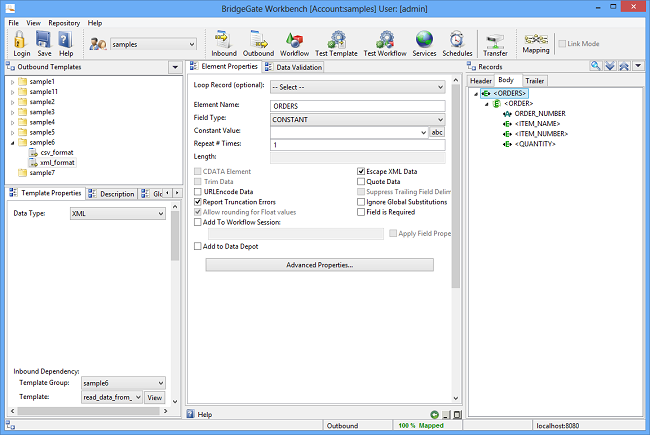The height and width of the screenshot is (435, 650).
Task: Select the ORDER_NUMBER attribute node
Action: pyautogui.click(x=539, y=114)
